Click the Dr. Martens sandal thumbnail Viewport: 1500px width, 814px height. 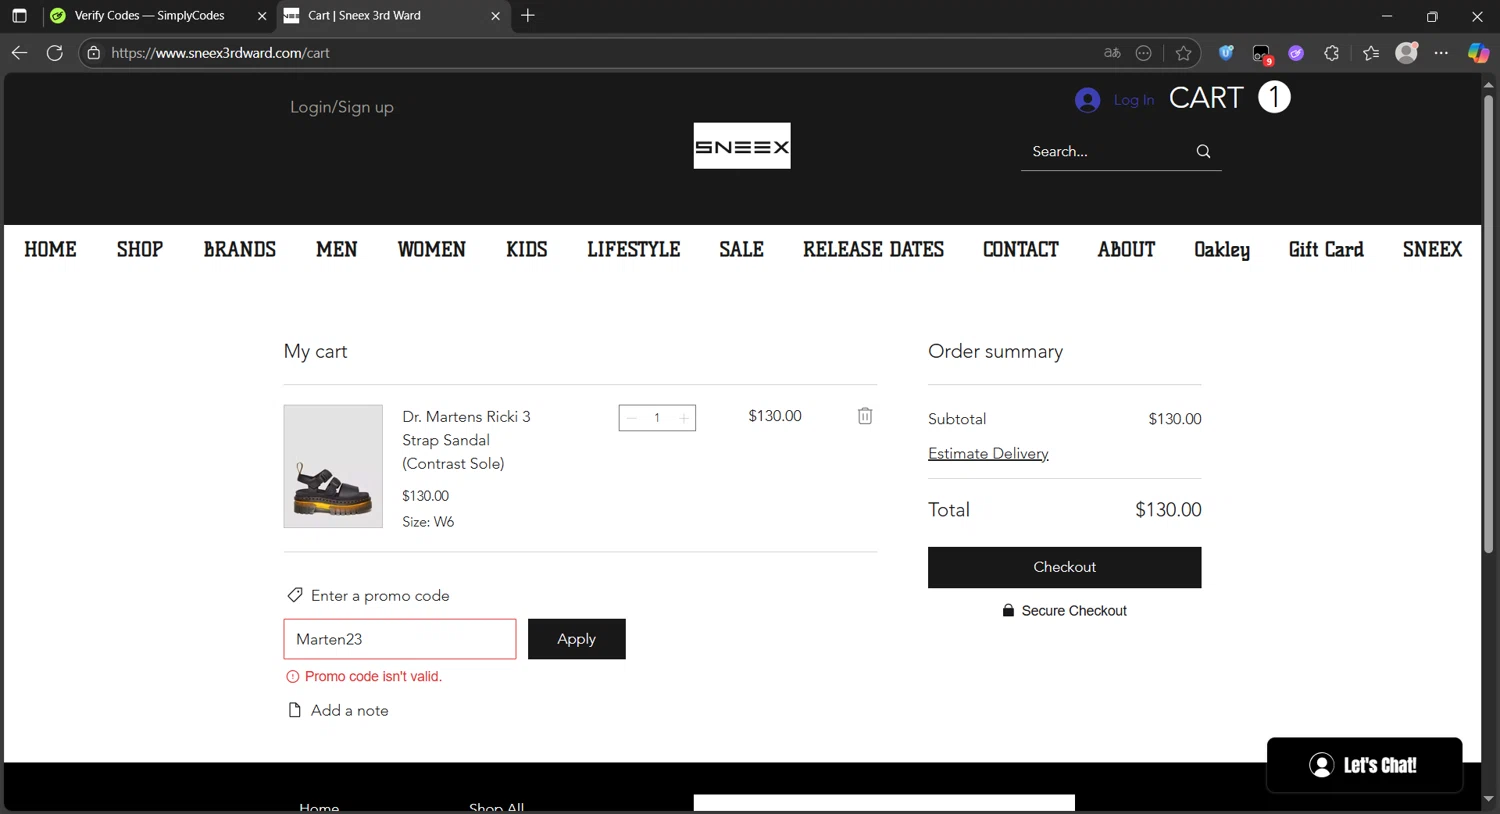click(333, 466)
